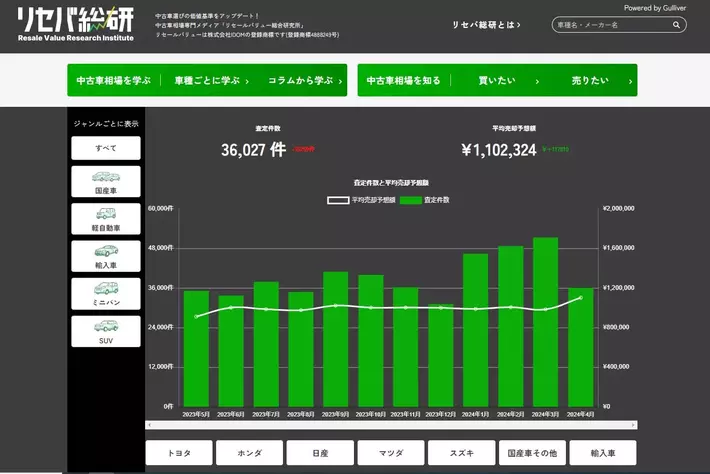Click the ジャンルごとに表示 sidebar heading
Image resolution: width=710 pixels, height=474 pixels.
tap(106, 124)
